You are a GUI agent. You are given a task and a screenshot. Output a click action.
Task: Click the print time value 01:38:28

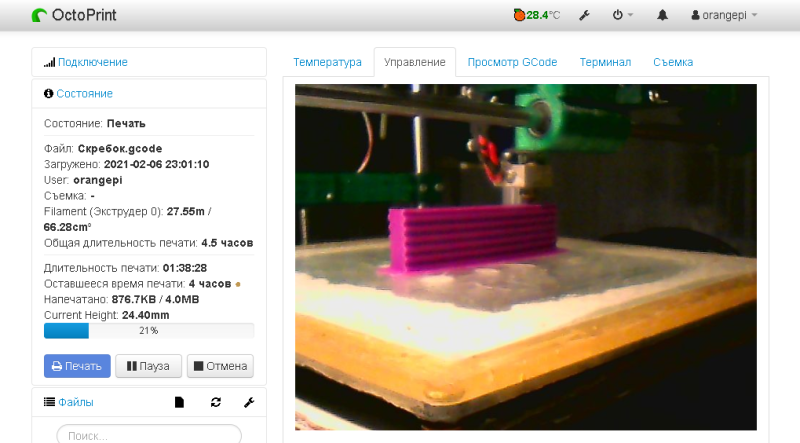point(185,268)
